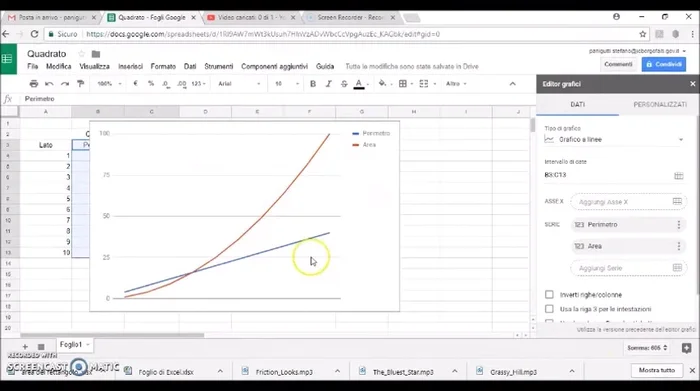This screenshot has height=391, width=700.
Task: Select the Paint format tool
Action: click(x=80, y=83)
